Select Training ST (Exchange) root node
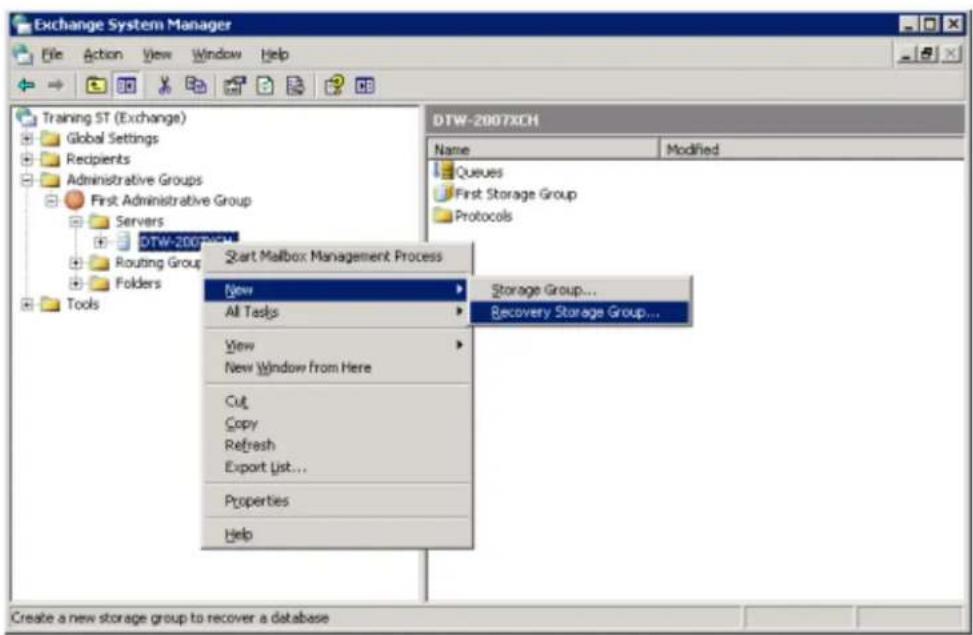The width and height of the screenshot is (973, 635). [x=114, y=117]
